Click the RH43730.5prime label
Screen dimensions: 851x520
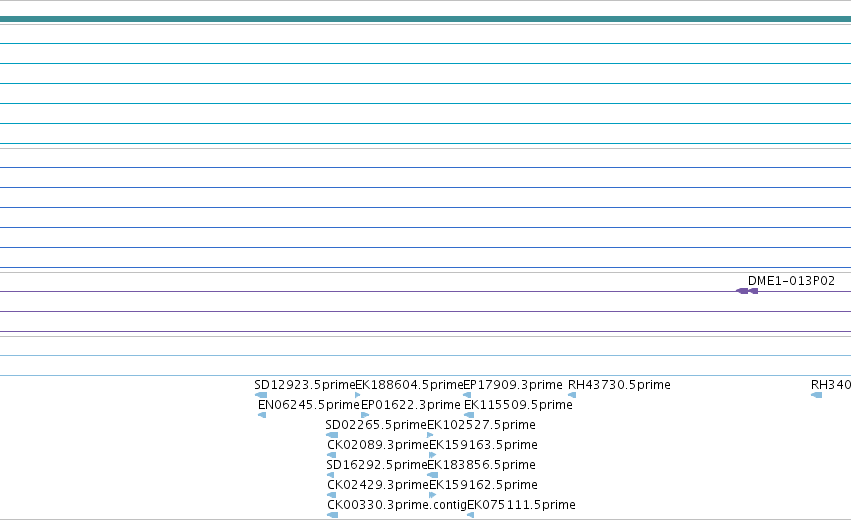point(619,385)
